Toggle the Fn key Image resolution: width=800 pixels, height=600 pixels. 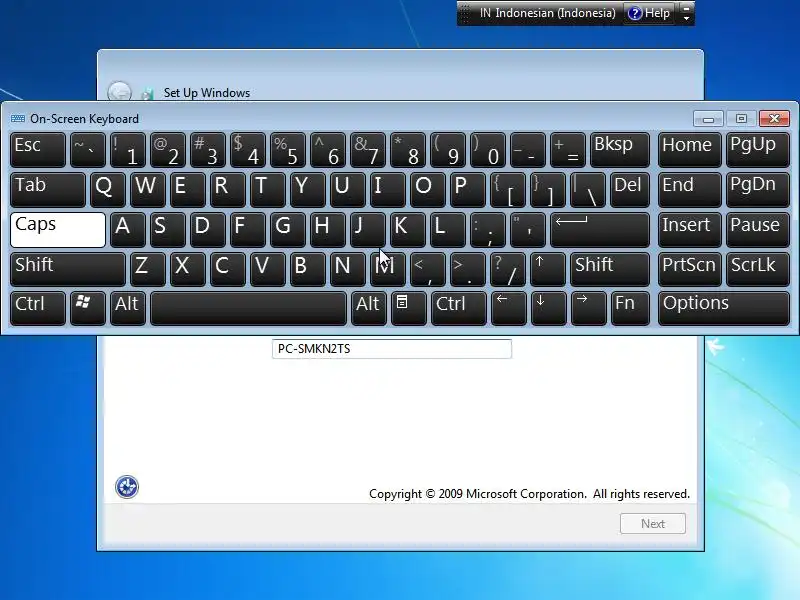(x=630, y=308)
